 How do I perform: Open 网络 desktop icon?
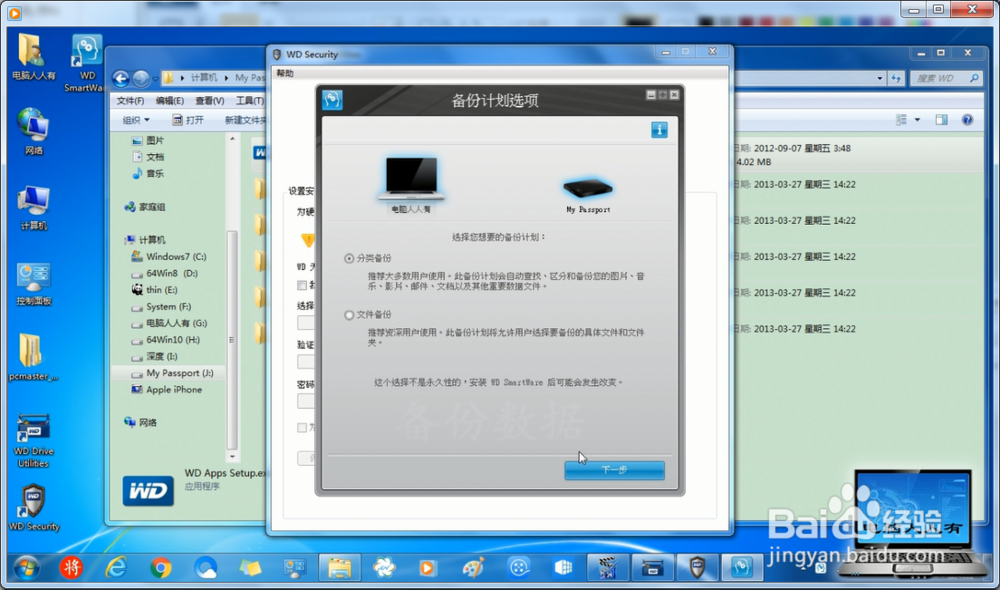[33, 131]
